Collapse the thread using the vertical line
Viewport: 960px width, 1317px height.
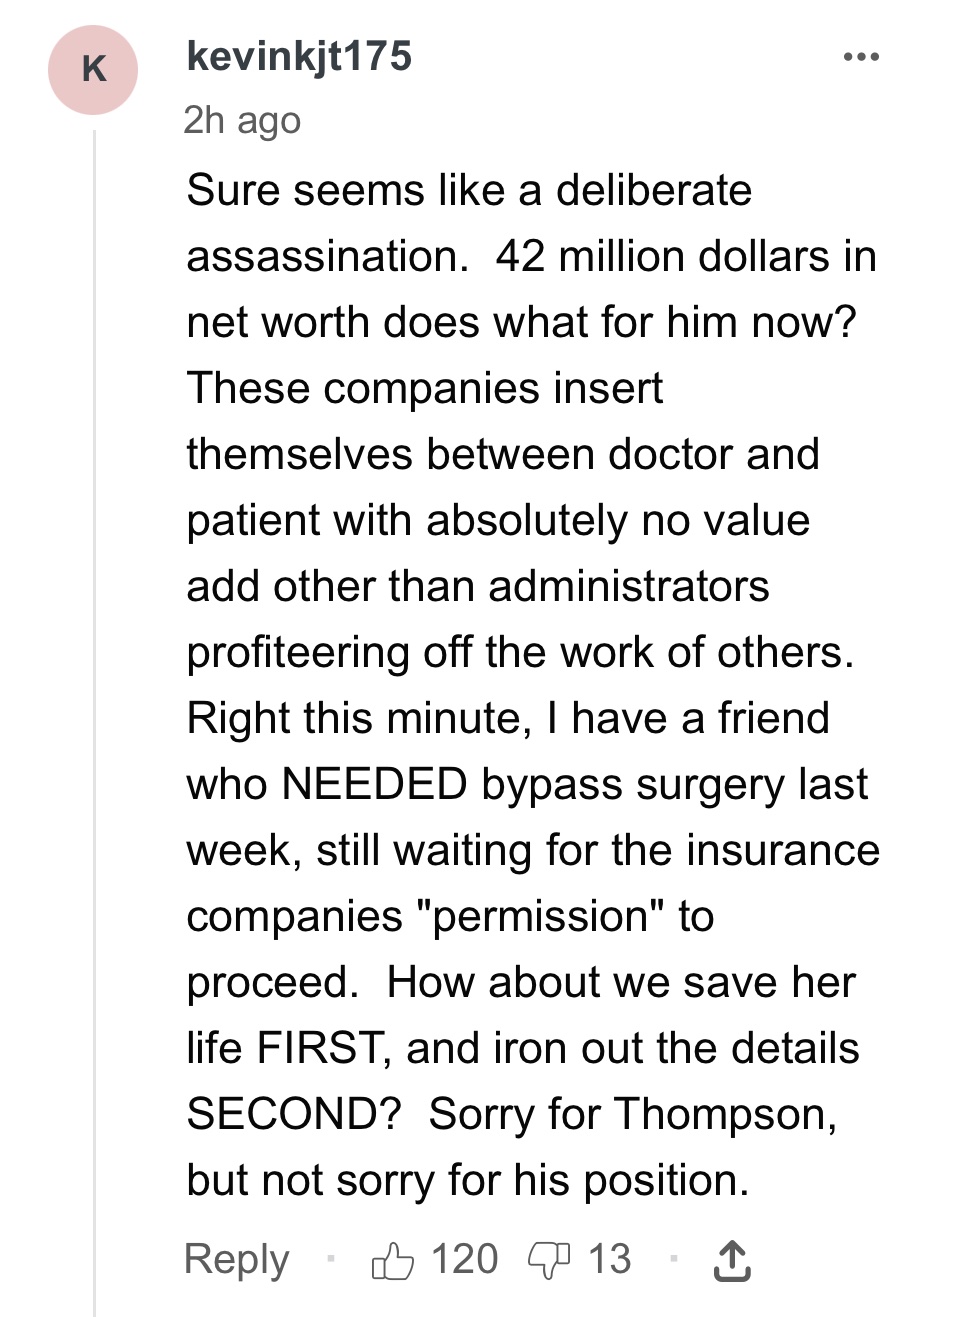(x=95, y=722)
